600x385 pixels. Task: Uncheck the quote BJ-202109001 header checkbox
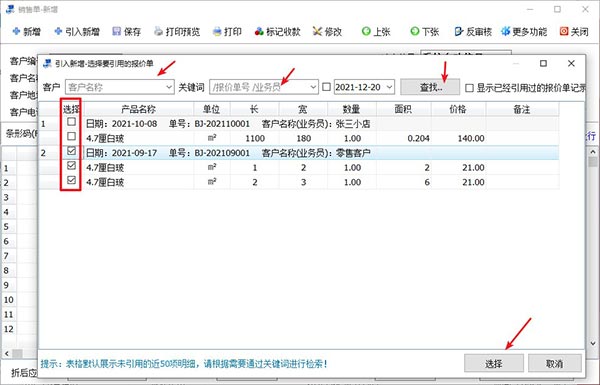tap(71, 151)
